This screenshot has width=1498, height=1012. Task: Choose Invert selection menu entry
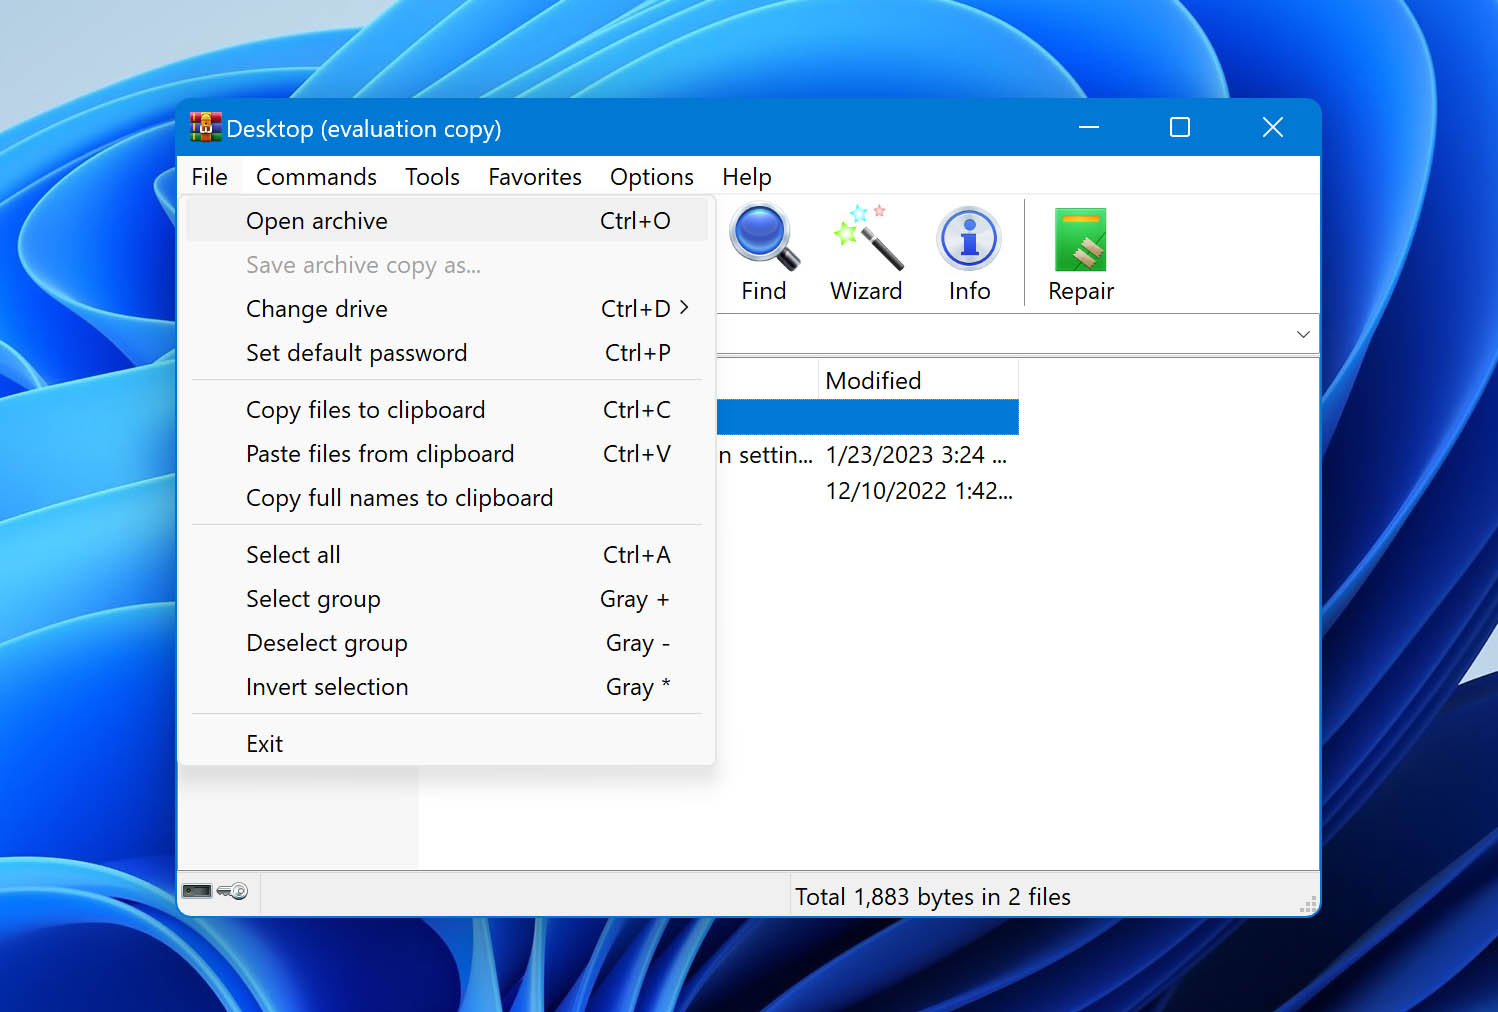[447, 687]
